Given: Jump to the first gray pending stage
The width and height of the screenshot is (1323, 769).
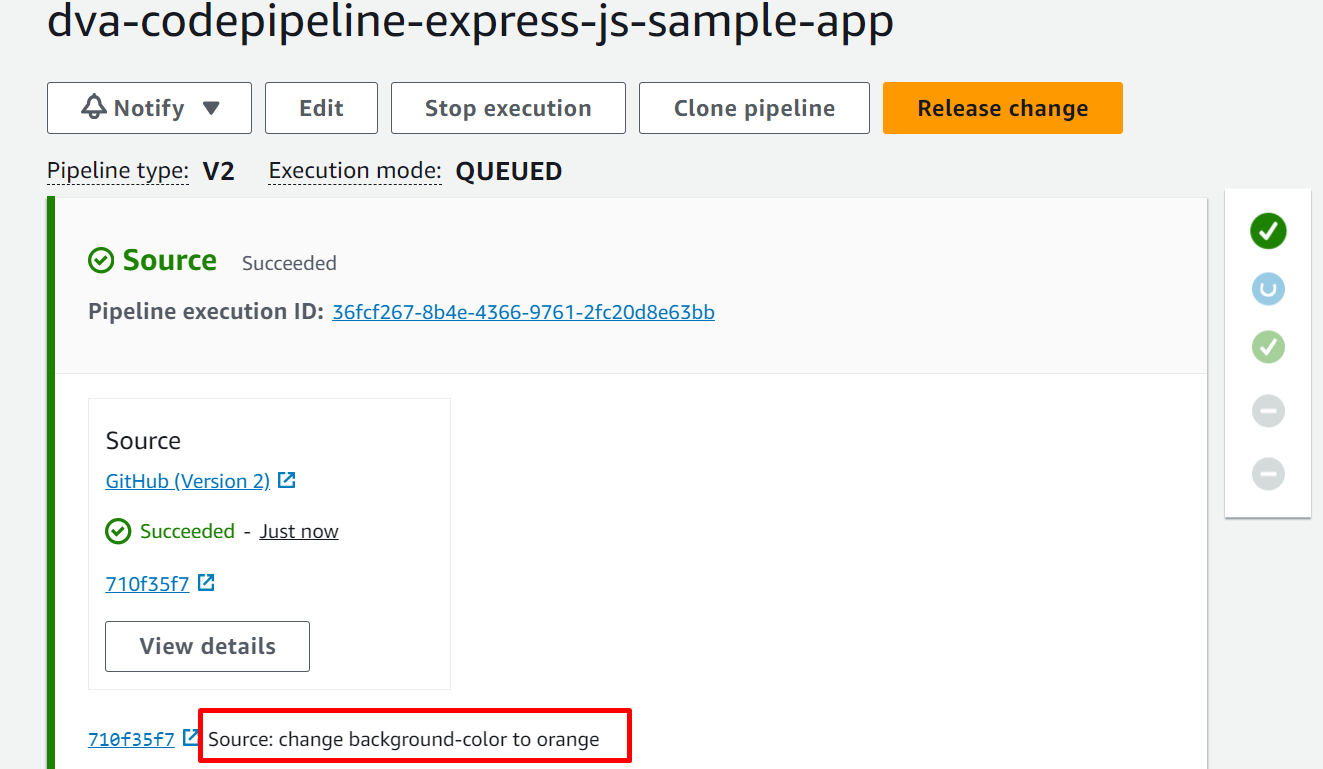Looking at the screenshot, I should pyautogui.click(x=1268, y=410).
